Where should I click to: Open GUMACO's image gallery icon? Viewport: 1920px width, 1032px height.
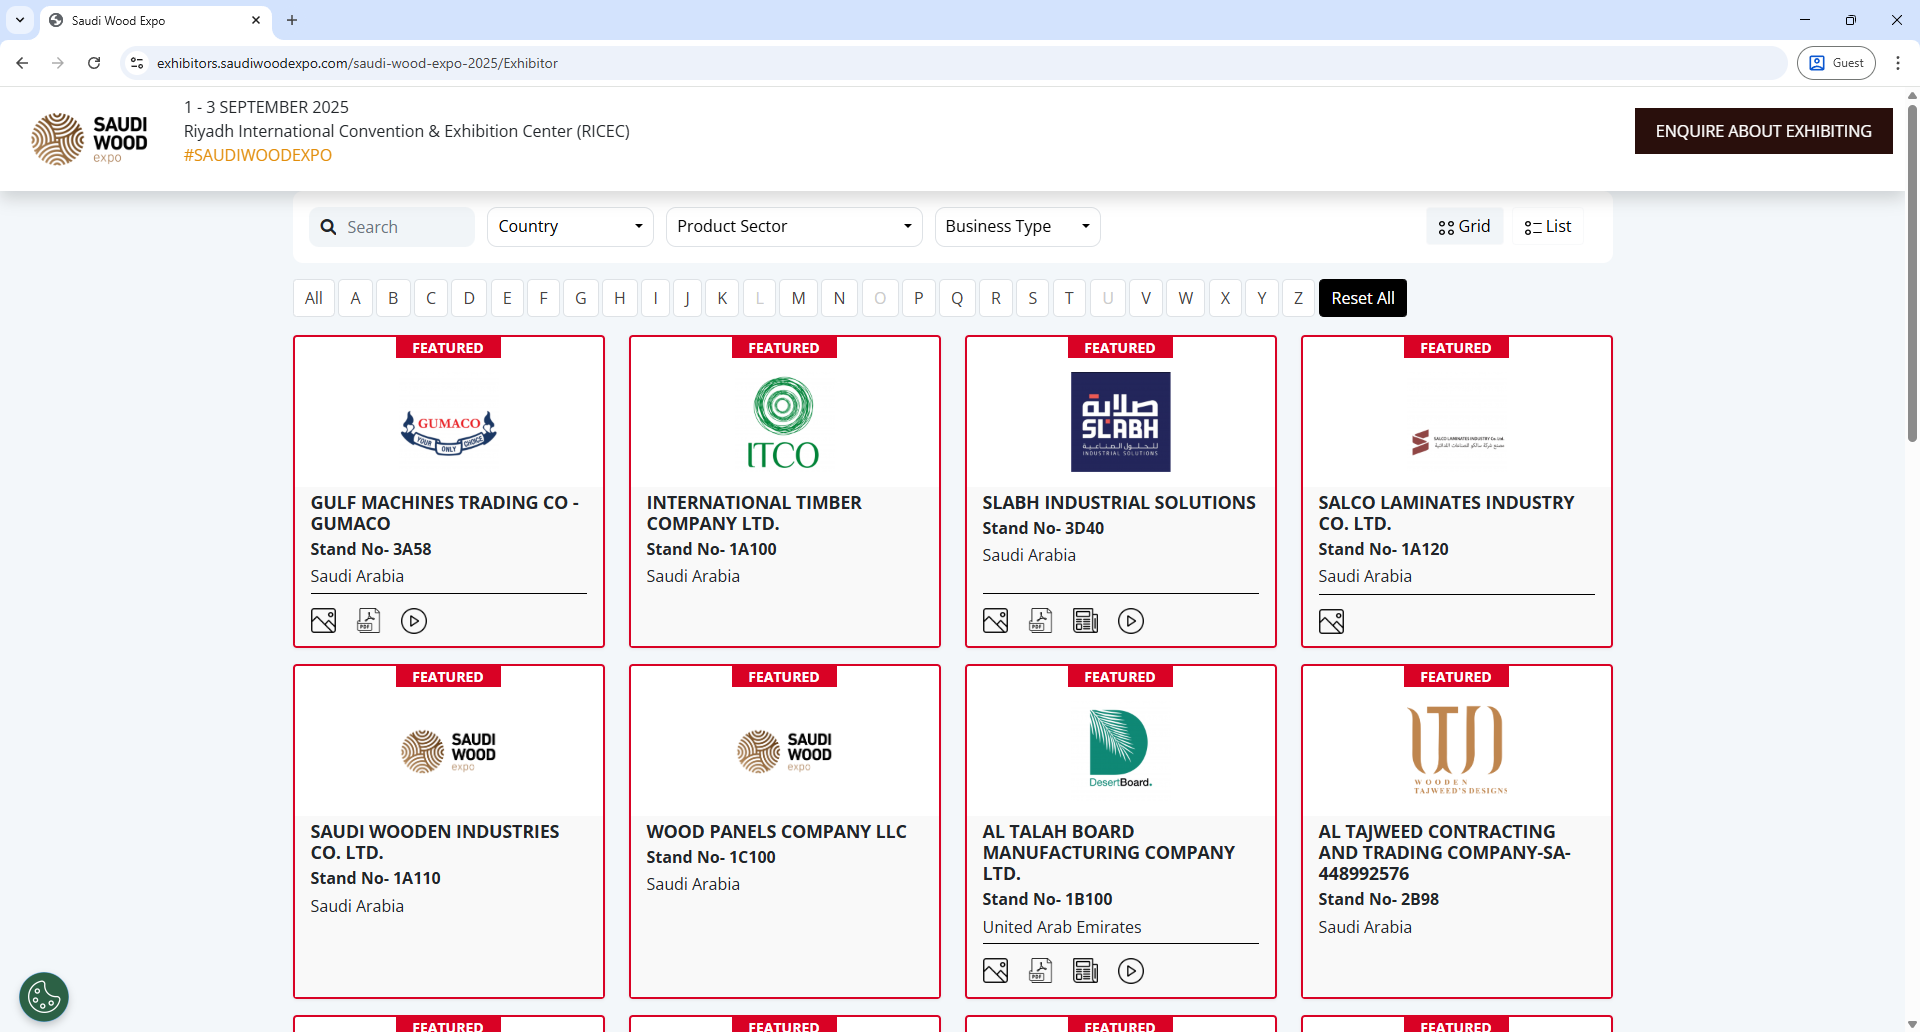coord(323,620)
